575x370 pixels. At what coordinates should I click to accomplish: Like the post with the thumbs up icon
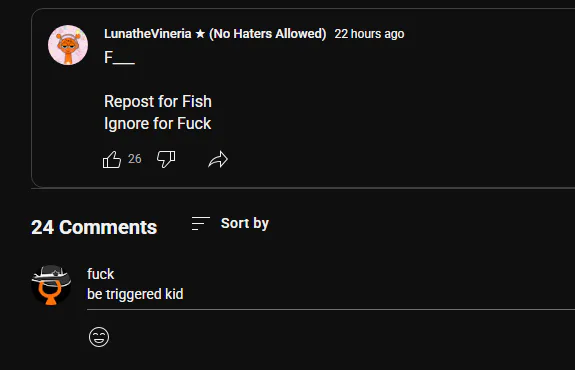(x=111, y=160)
